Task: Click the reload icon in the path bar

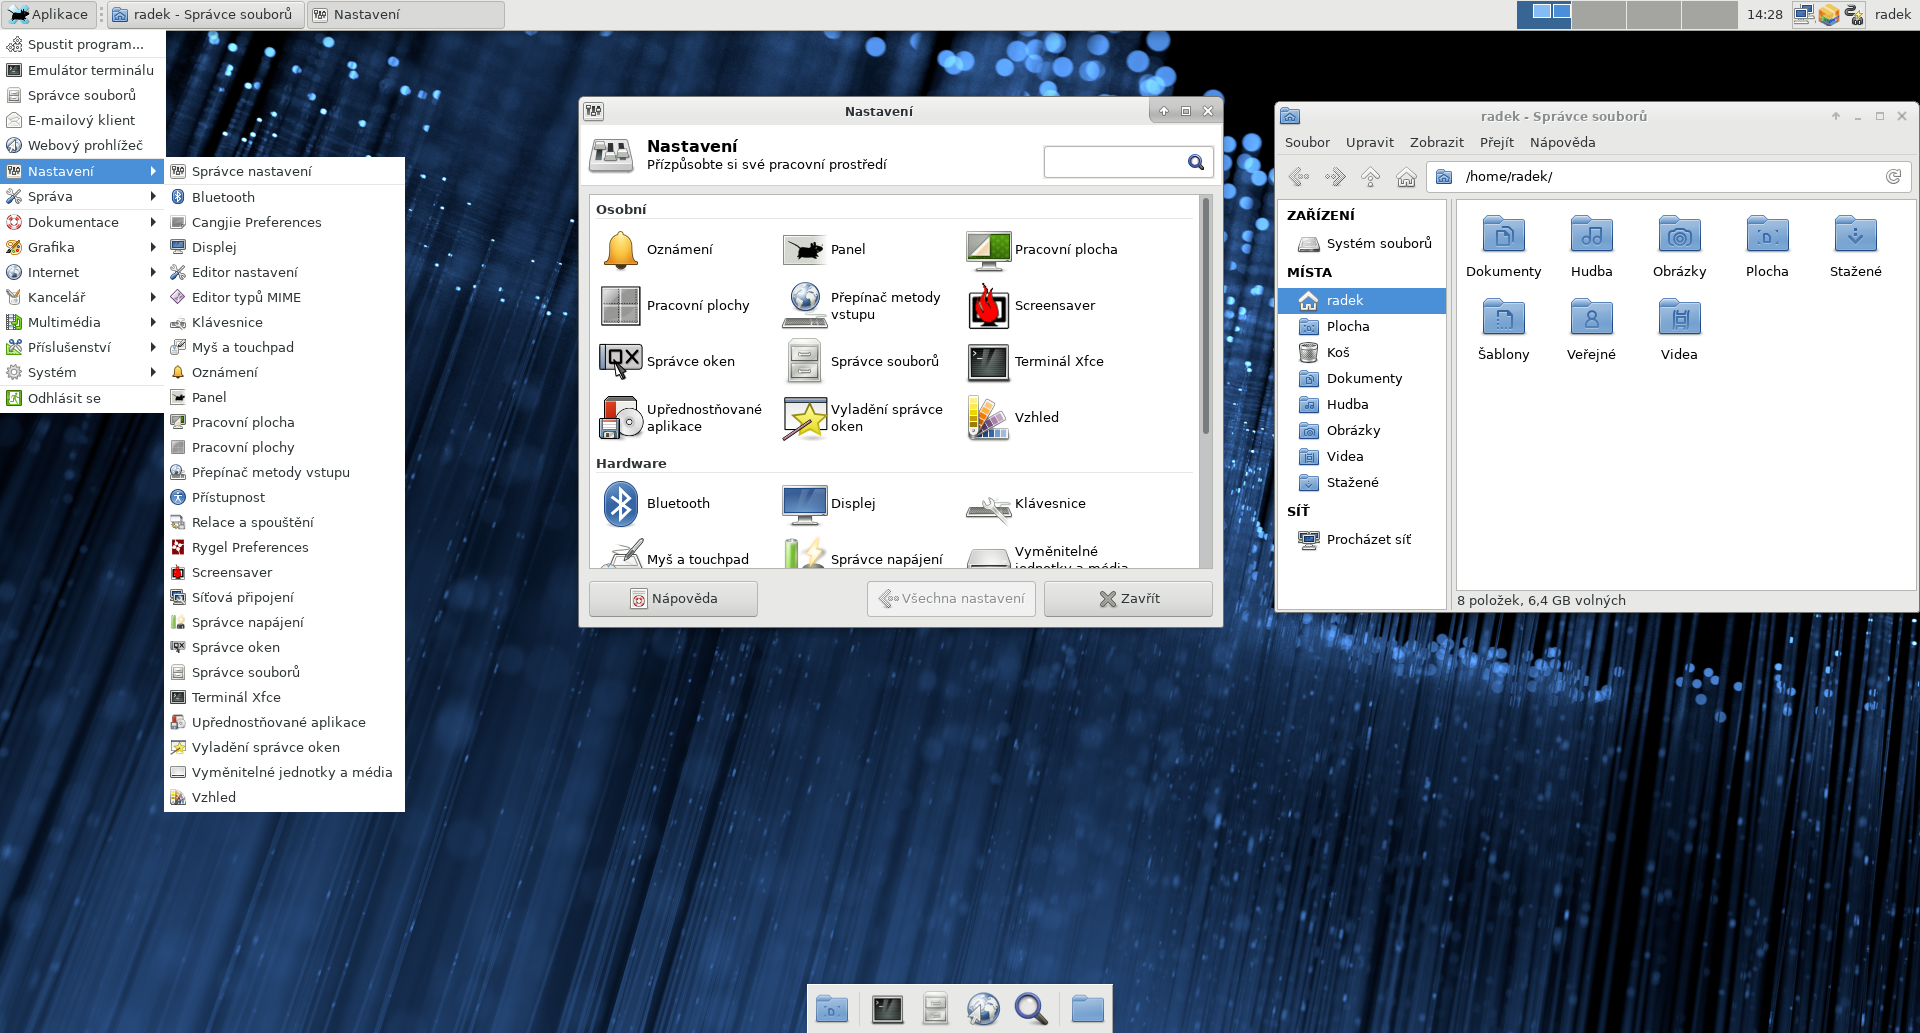Action: tap(1893, 177)
